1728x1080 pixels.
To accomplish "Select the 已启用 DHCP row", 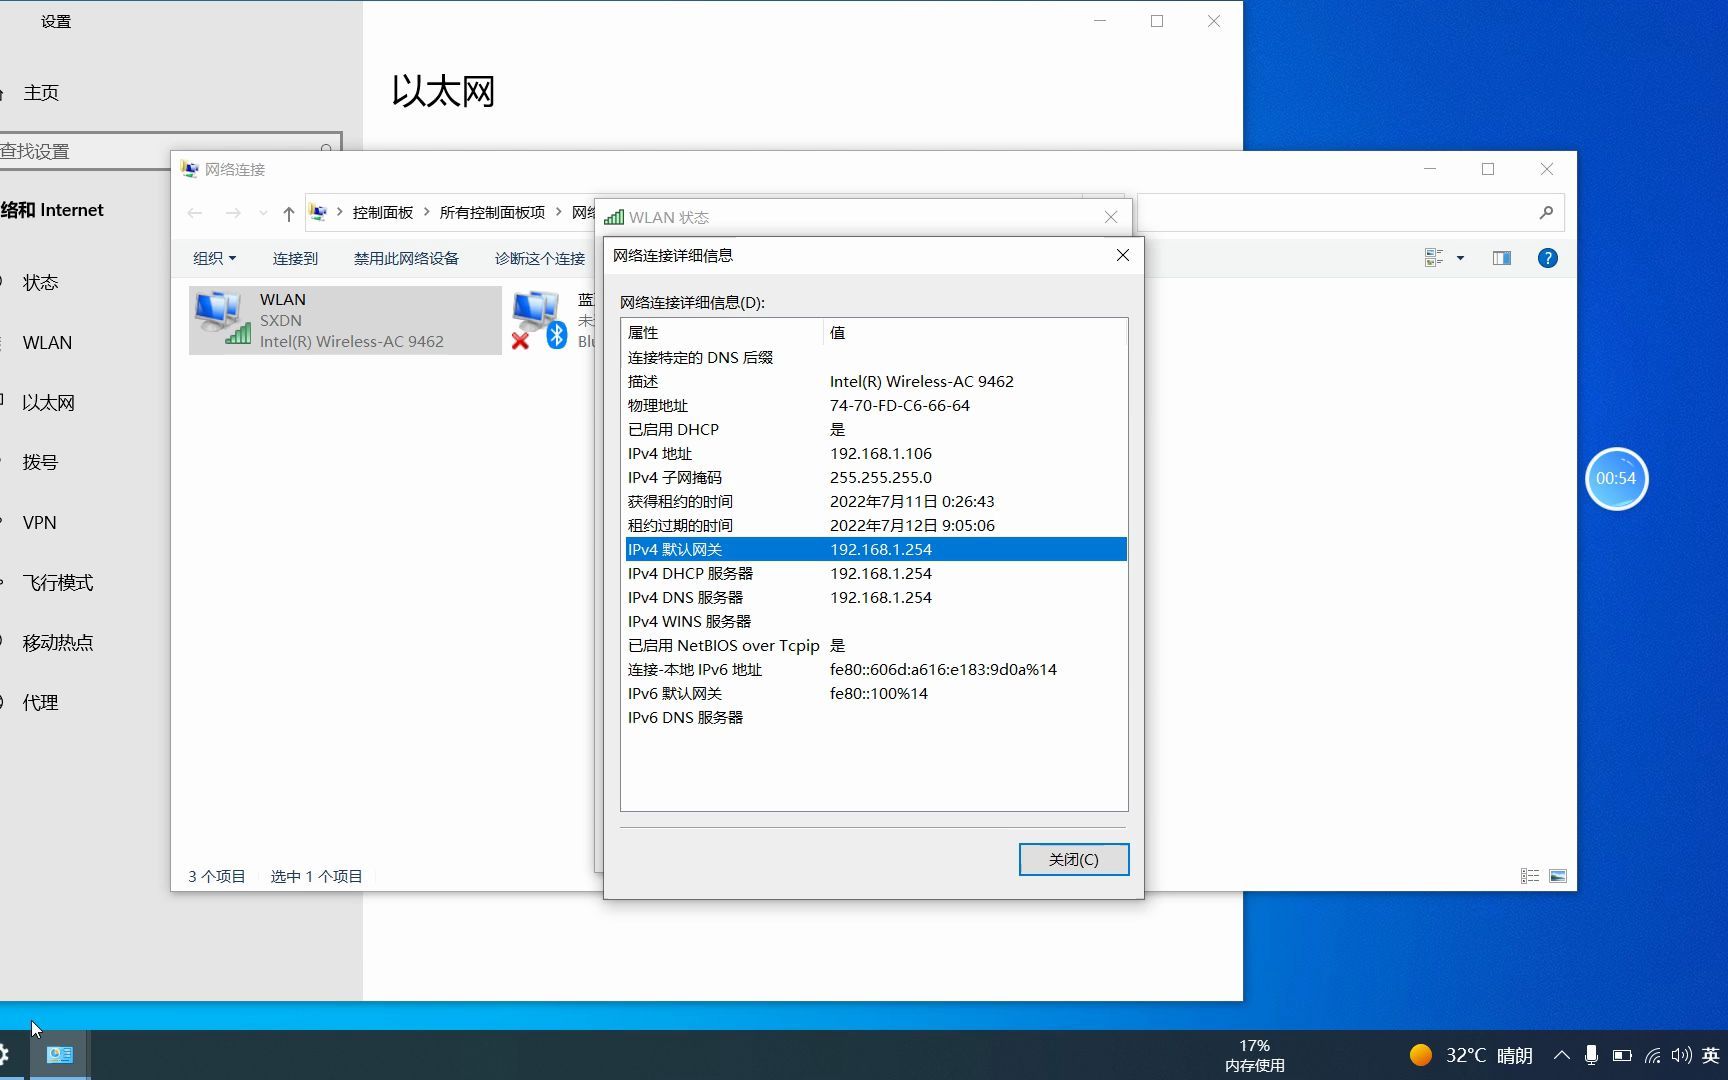I will (876, 429).
